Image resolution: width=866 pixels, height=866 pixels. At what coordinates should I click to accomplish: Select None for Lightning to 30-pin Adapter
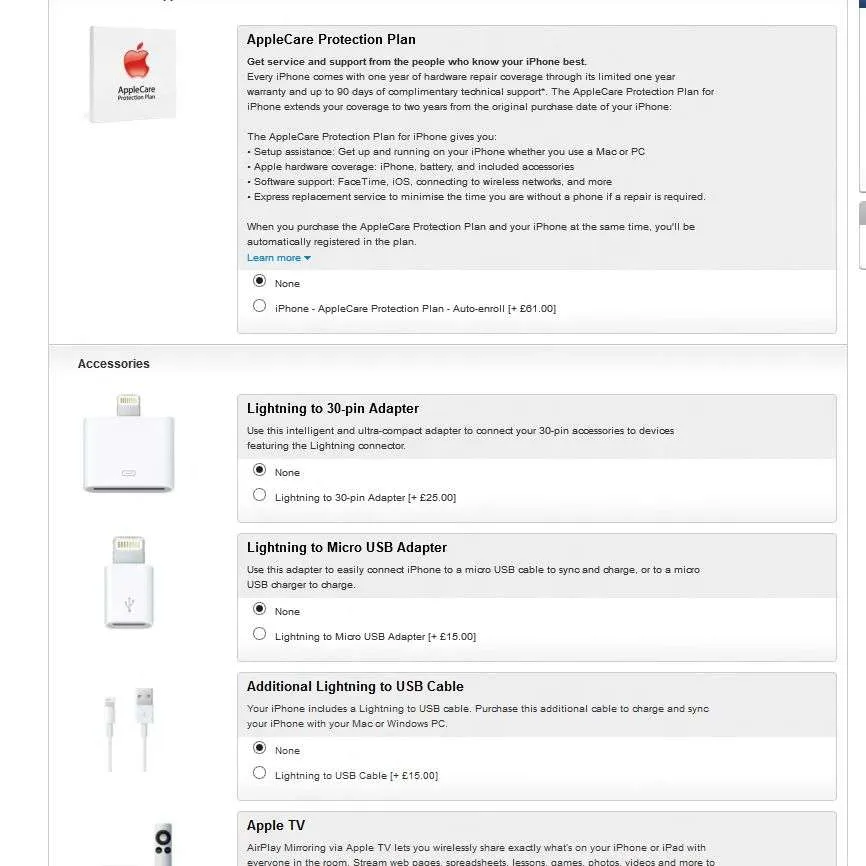259,469
